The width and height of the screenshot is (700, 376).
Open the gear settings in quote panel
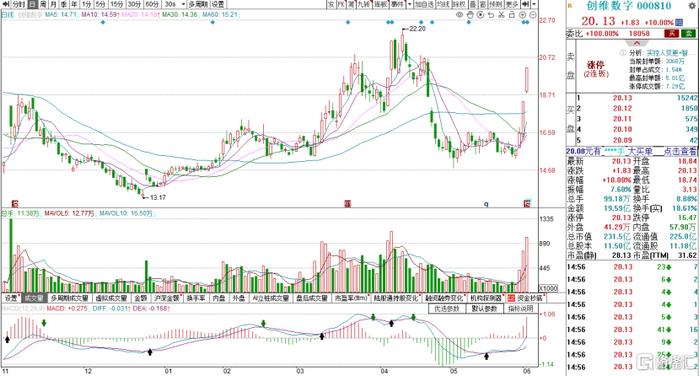point(692,5)
